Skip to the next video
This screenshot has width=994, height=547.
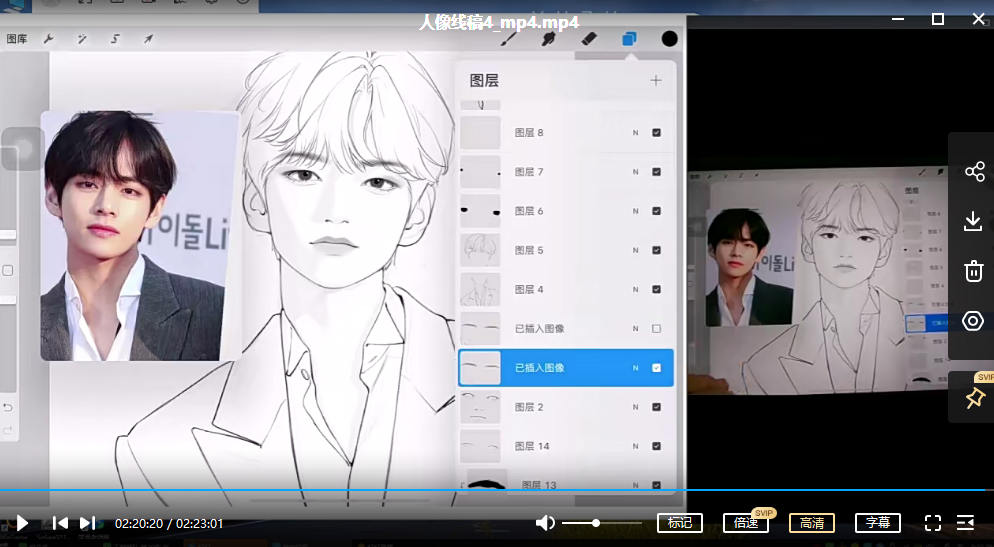pos(88,523)
